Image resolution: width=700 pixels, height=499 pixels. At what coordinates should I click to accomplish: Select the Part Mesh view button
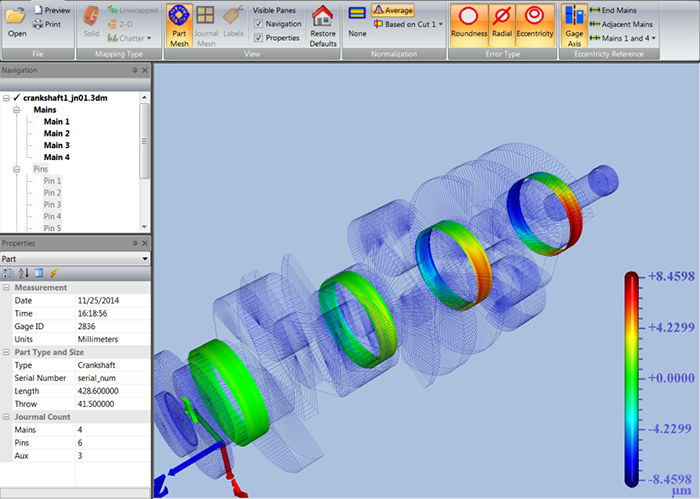click(179, 25)
